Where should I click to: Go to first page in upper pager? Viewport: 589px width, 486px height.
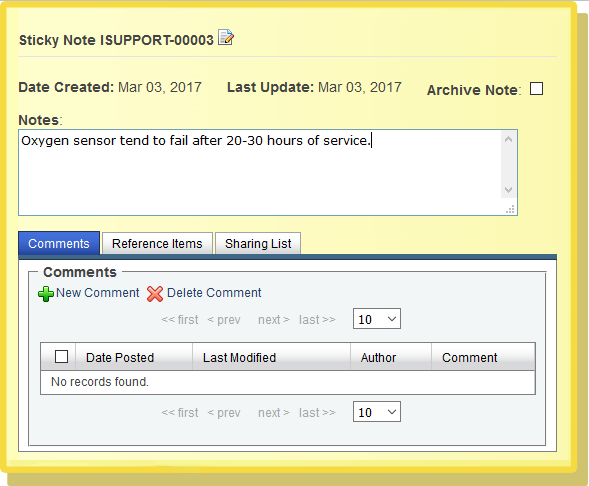click(180, 320)
